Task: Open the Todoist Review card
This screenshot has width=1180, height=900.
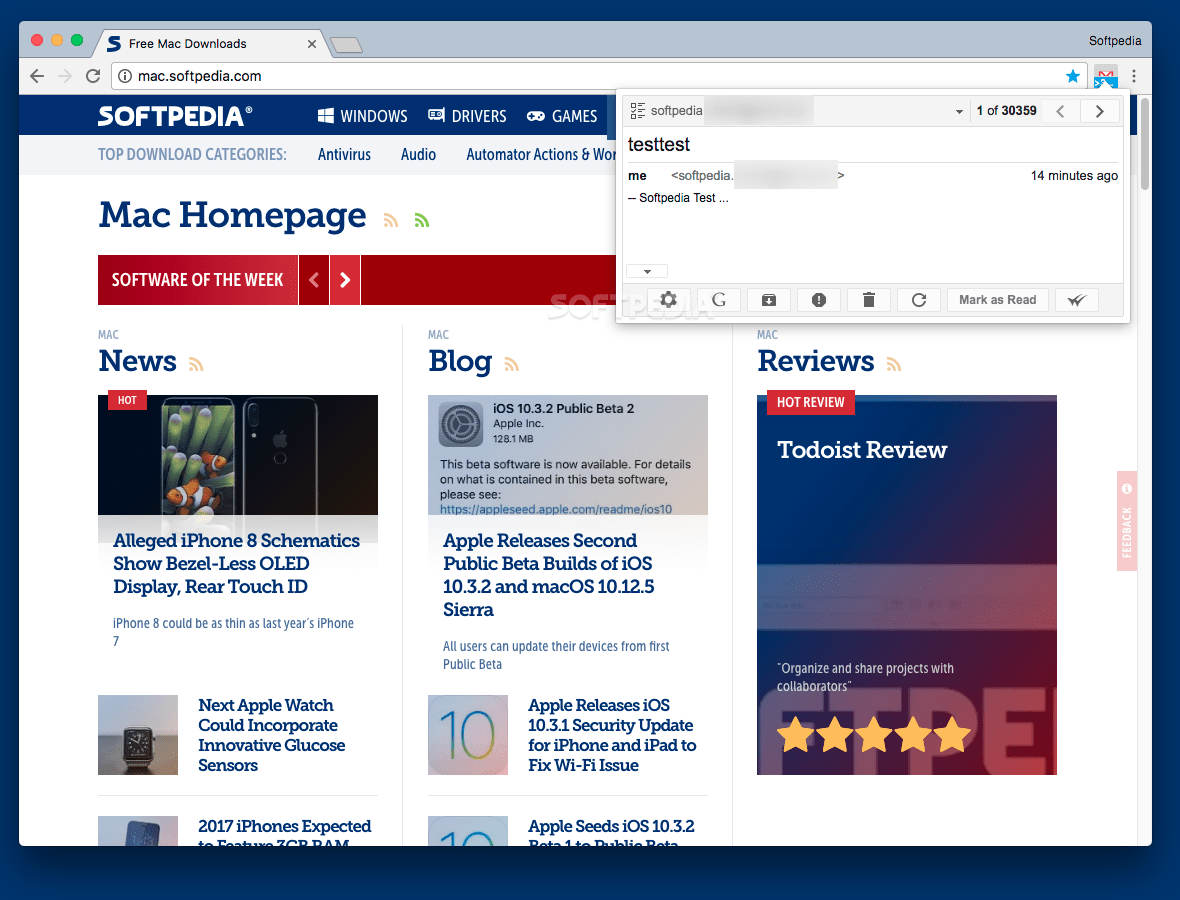Action: click(907, 585)
